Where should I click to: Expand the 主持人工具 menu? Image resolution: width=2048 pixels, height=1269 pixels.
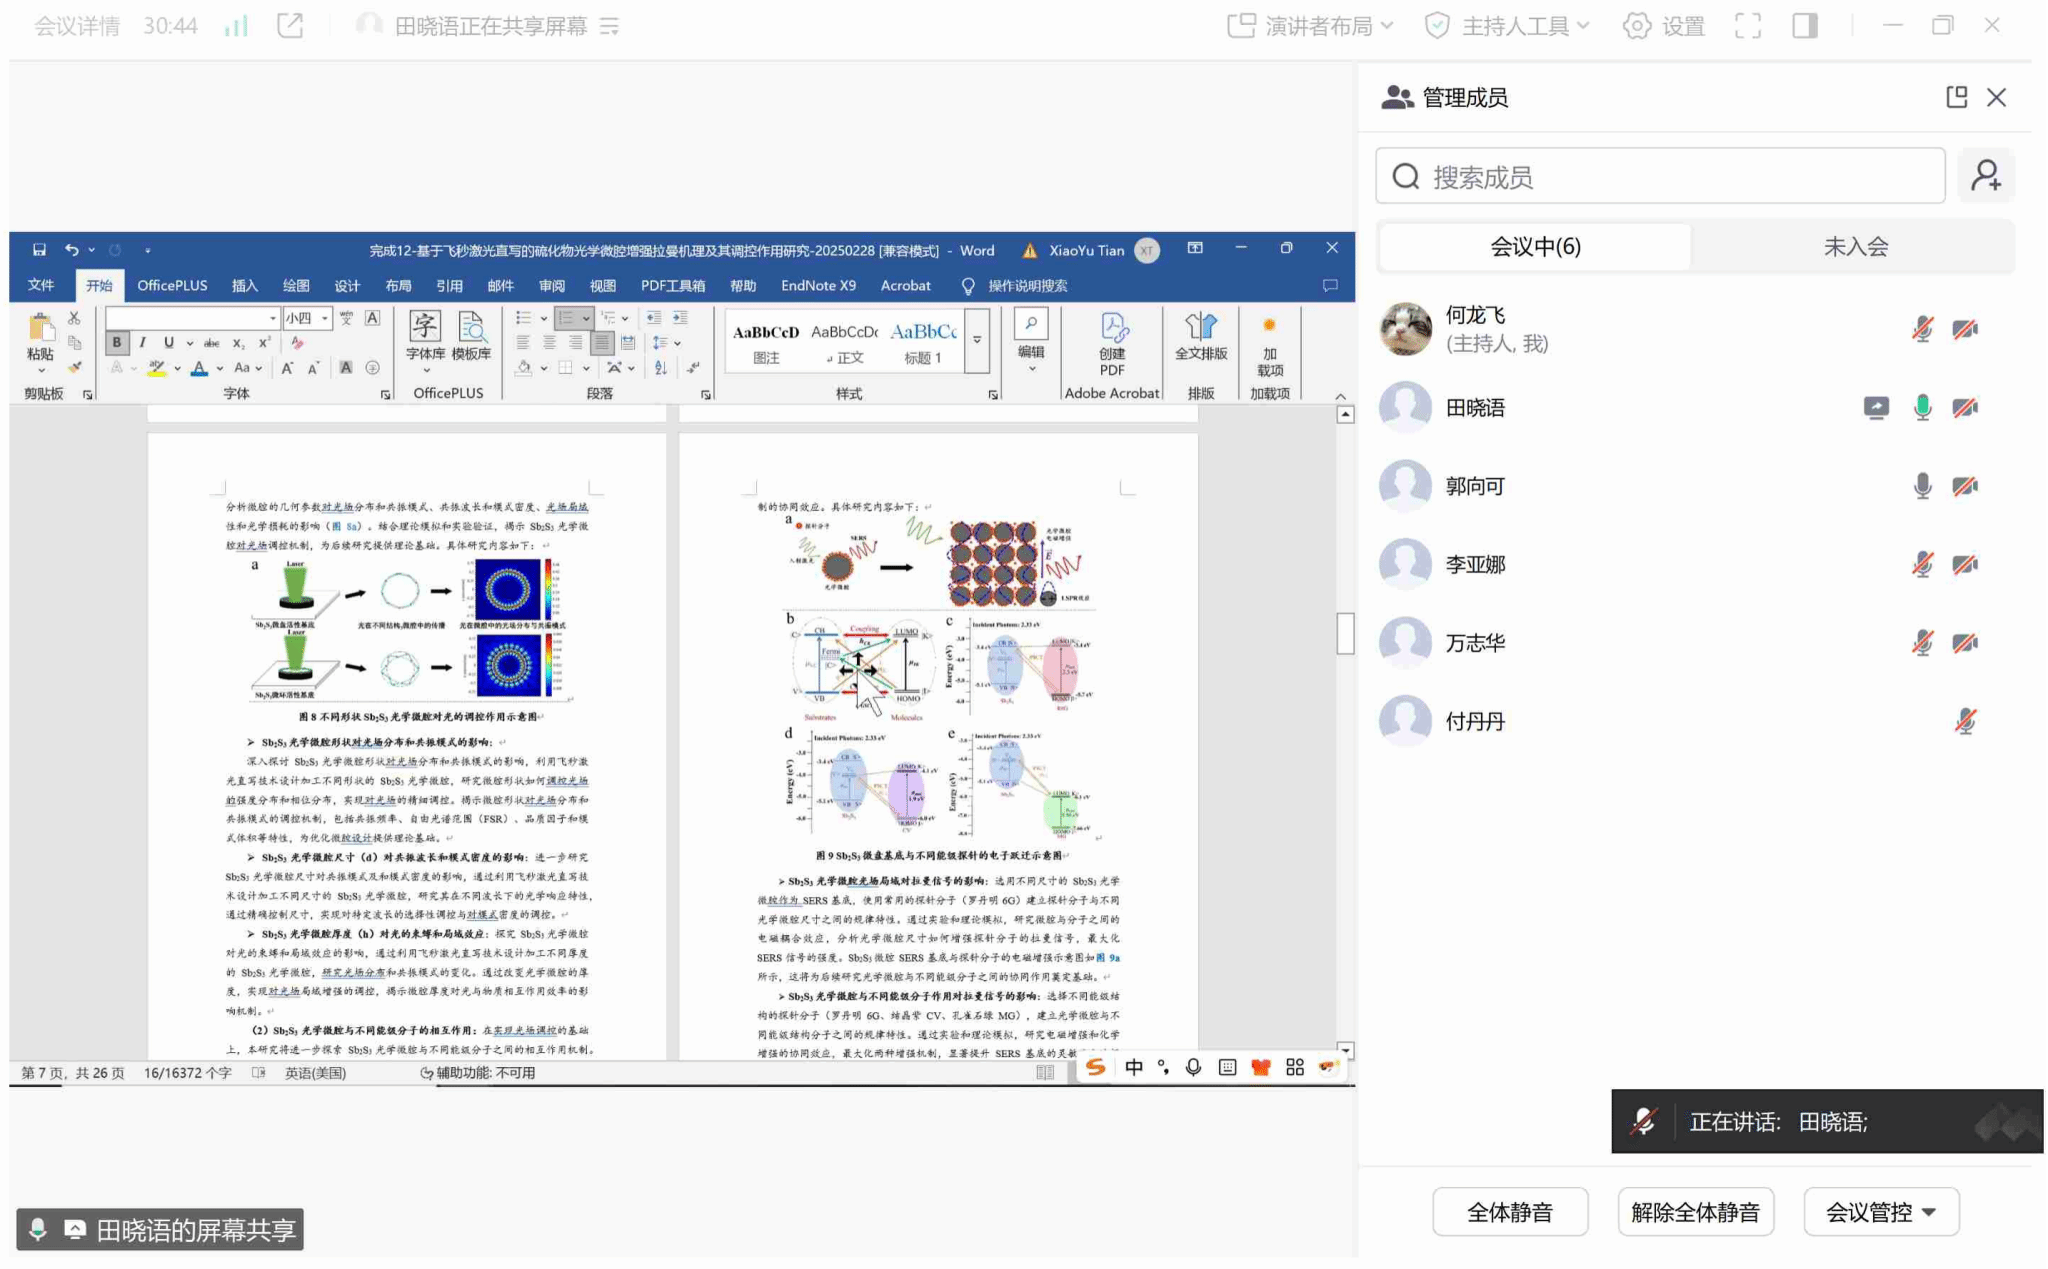1507,26
